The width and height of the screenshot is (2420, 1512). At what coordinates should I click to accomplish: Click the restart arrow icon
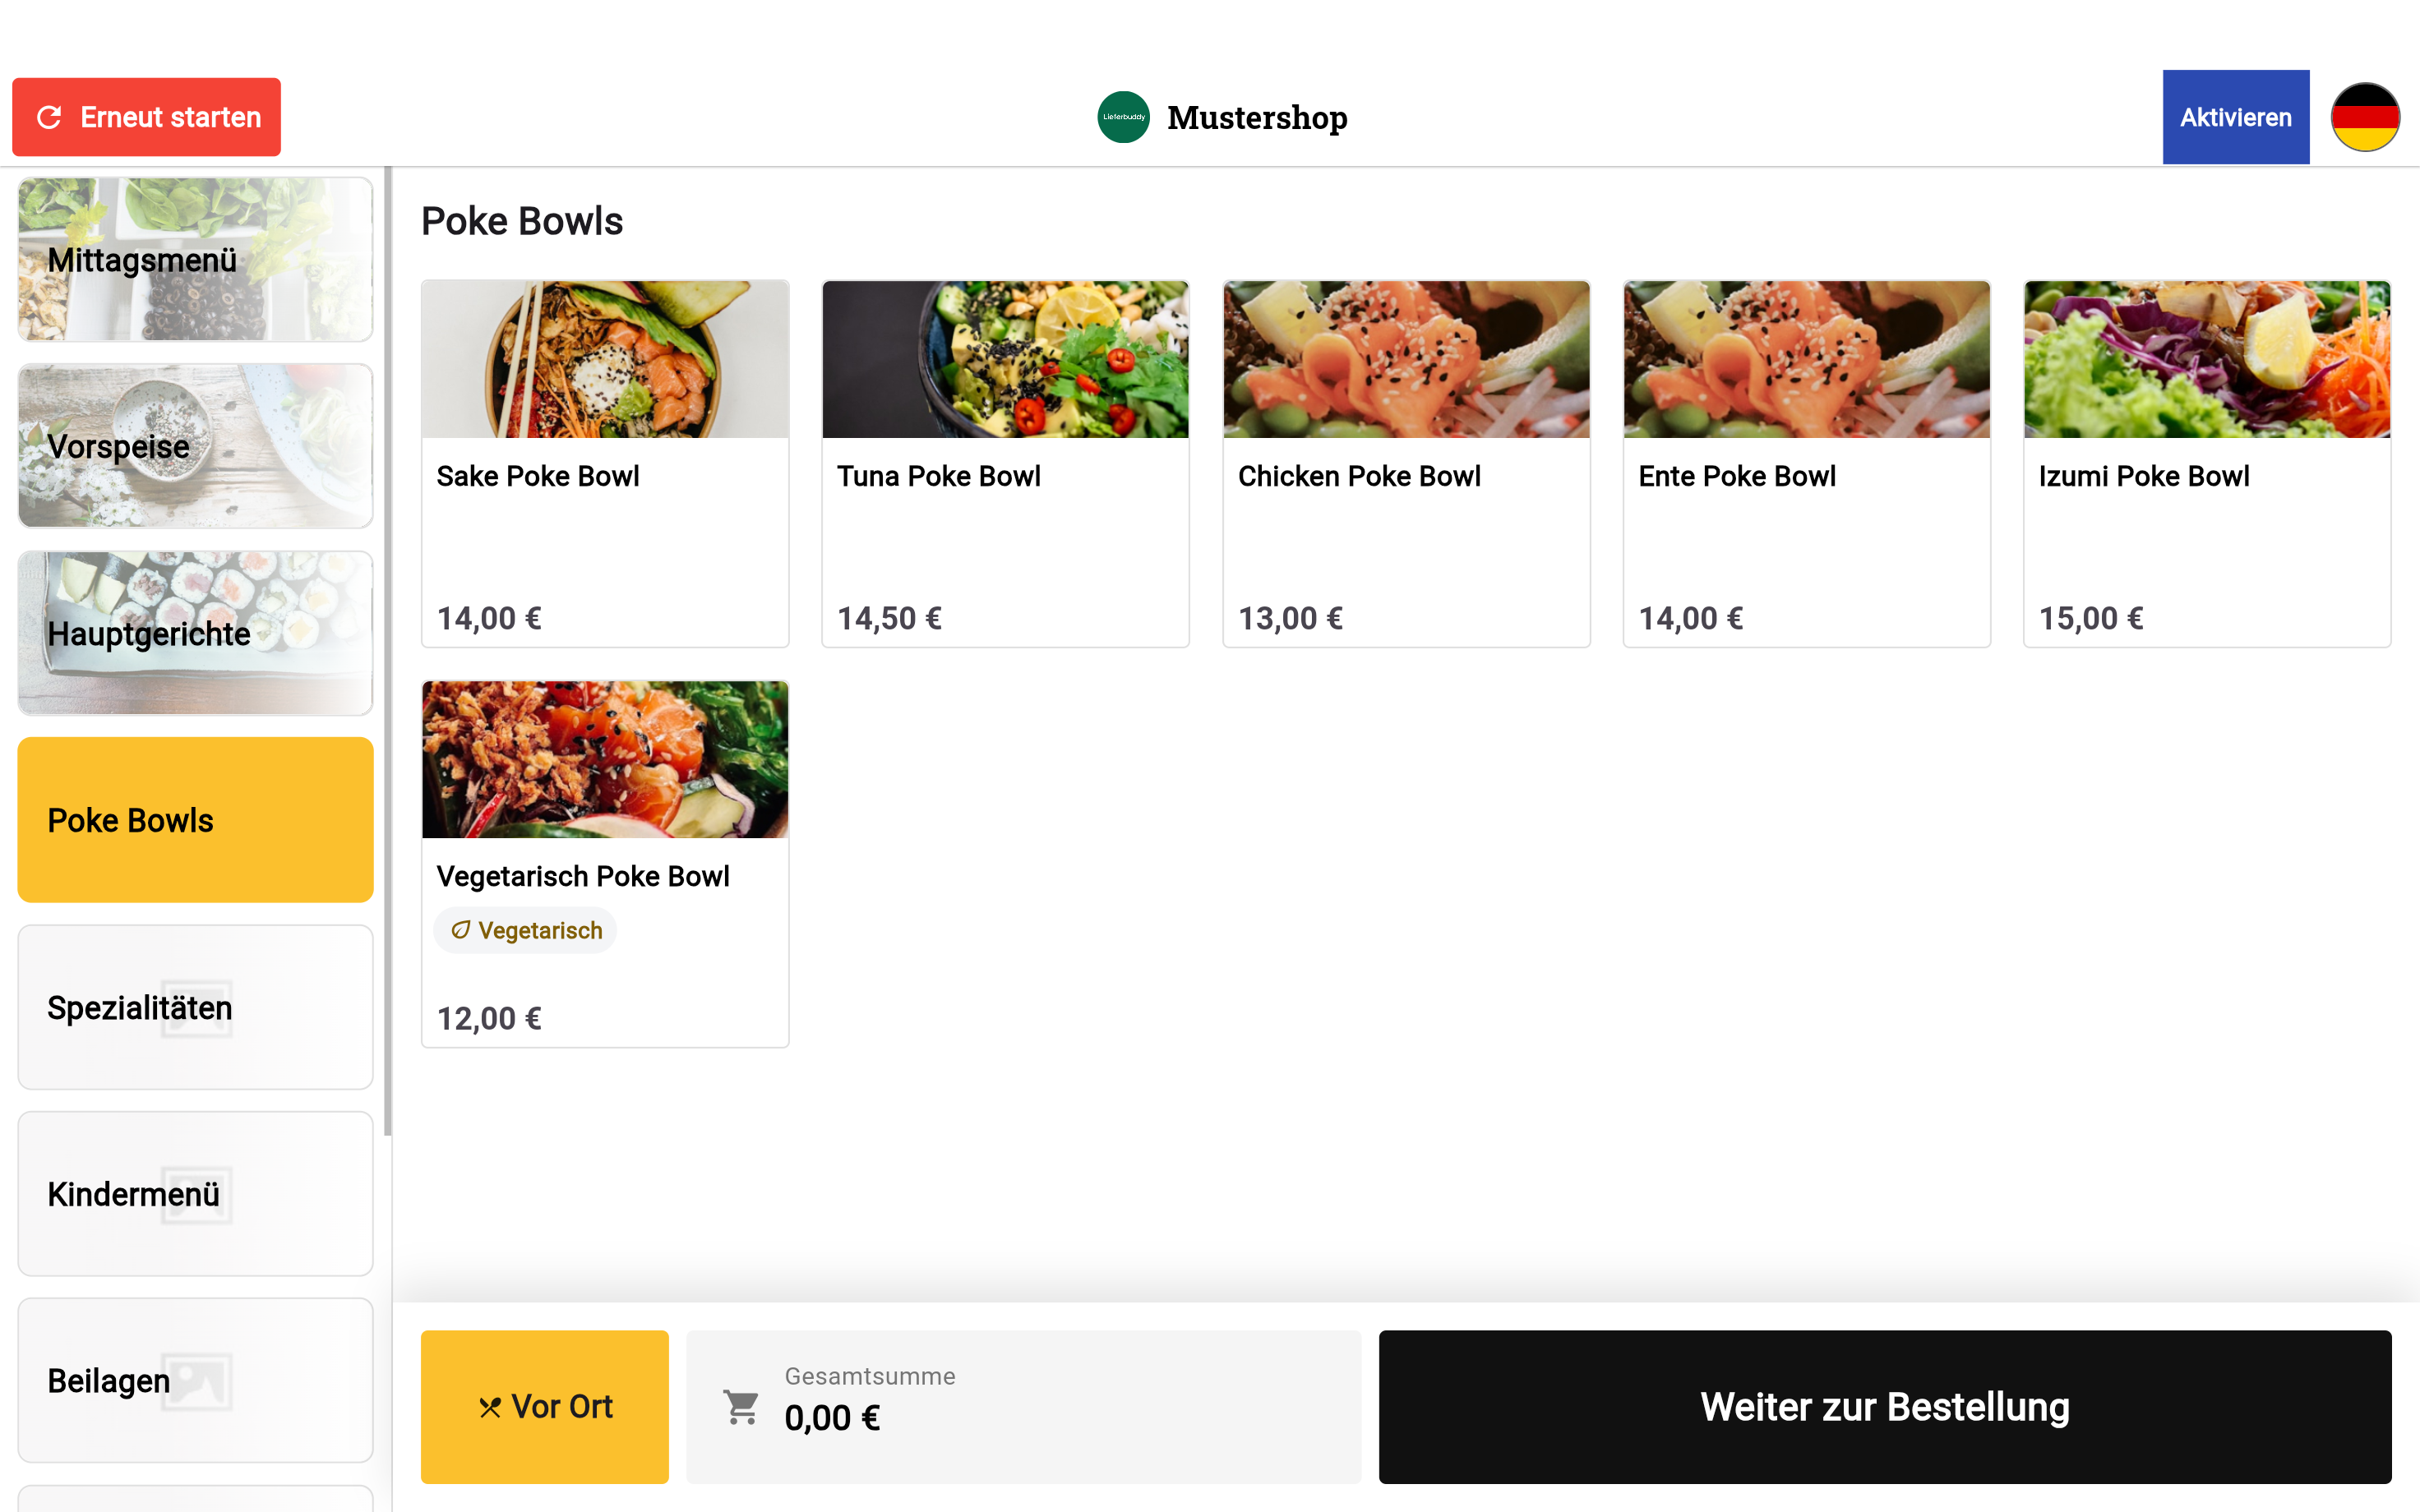49,117
